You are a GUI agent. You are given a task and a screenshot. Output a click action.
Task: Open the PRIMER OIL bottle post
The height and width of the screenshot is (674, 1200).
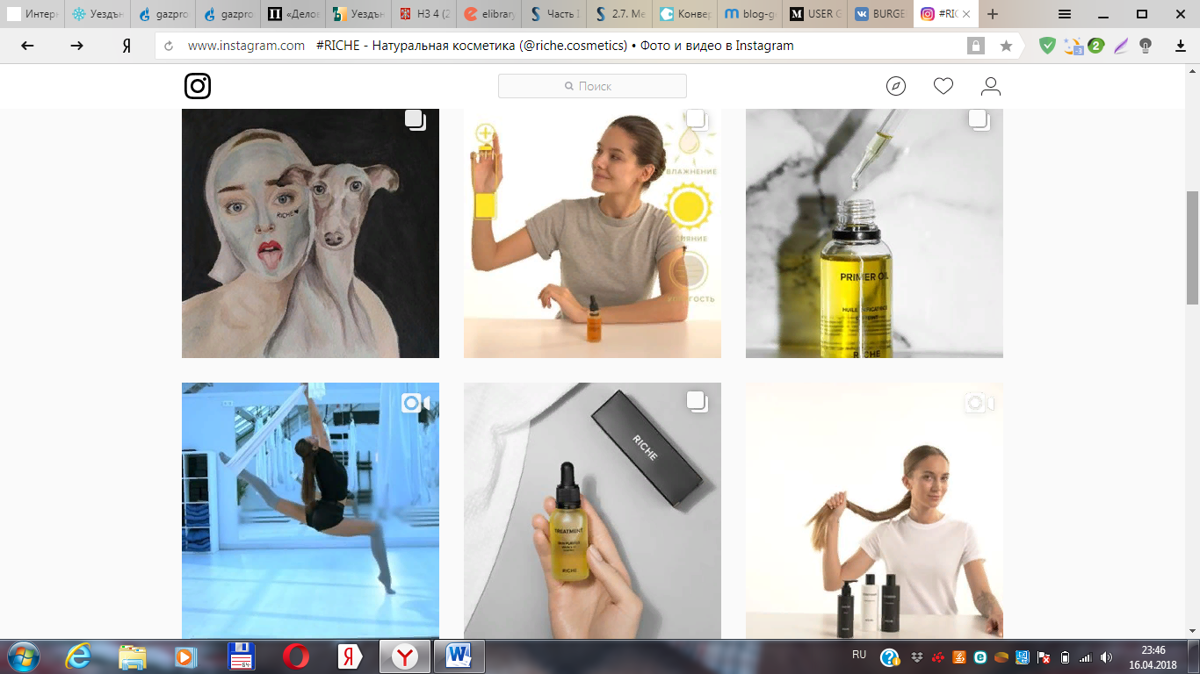tap(874, 233)
